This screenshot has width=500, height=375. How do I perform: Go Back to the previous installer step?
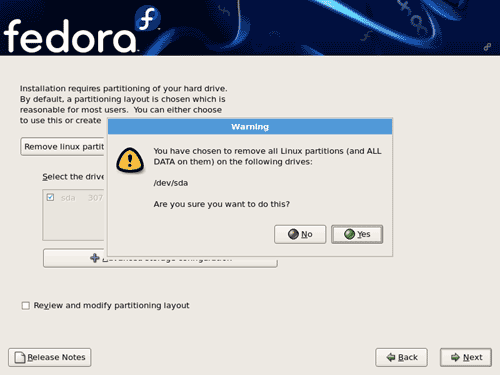pyautogui.click(x=401, y=357)
